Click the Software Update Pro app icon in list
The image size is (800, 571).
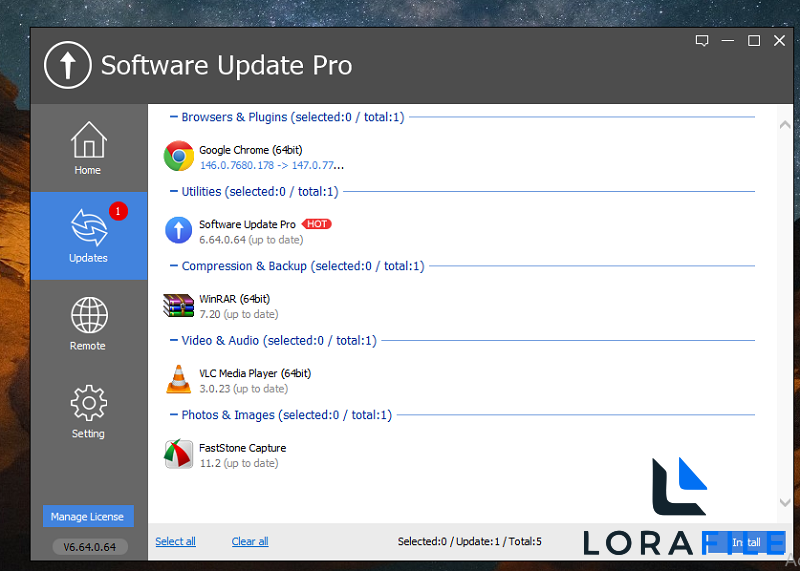tap(179, 231)
